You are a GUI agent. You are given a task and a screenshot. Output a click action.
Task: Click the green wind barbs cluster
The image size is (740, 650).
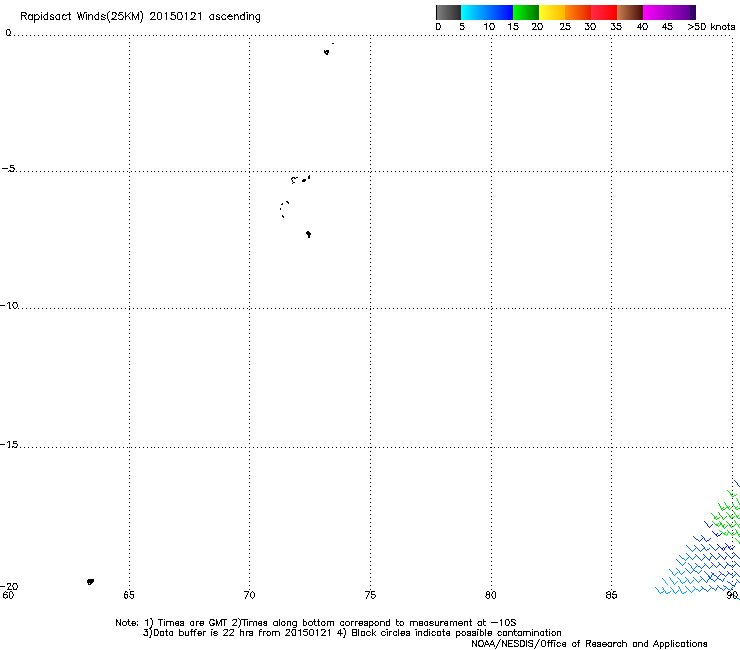coord(727,517)
